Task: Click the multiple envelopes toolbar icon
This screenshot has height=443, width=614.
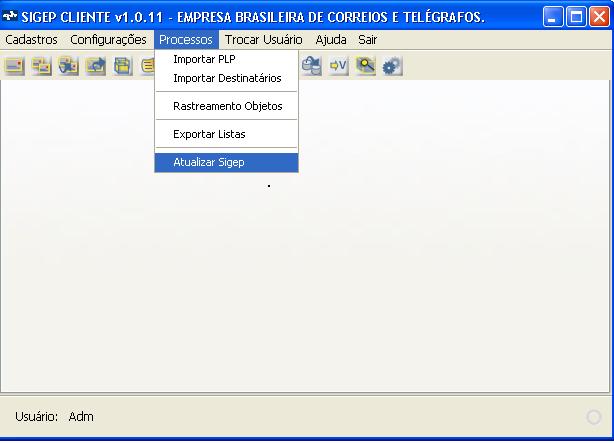Action: click(42, 66)
